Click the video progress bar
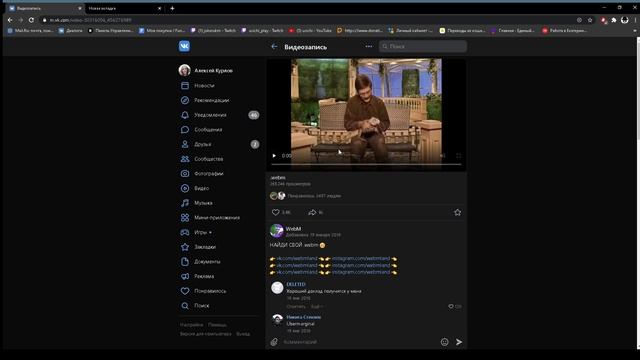This screenshot has height=360, width=640. click(x=366, y=164)
